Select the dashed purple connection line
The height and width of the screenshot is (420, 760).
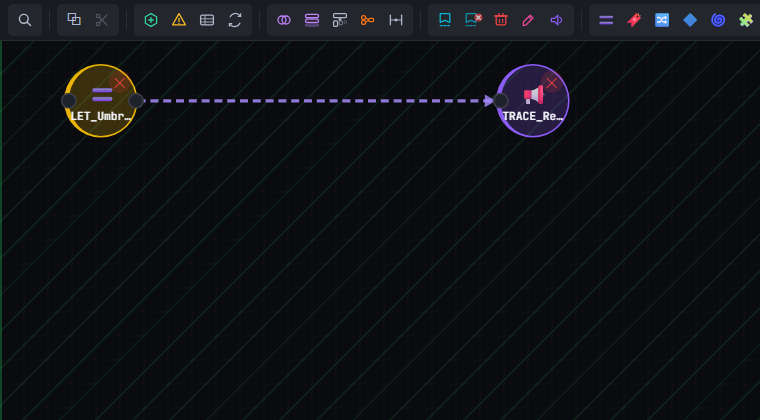317,101
